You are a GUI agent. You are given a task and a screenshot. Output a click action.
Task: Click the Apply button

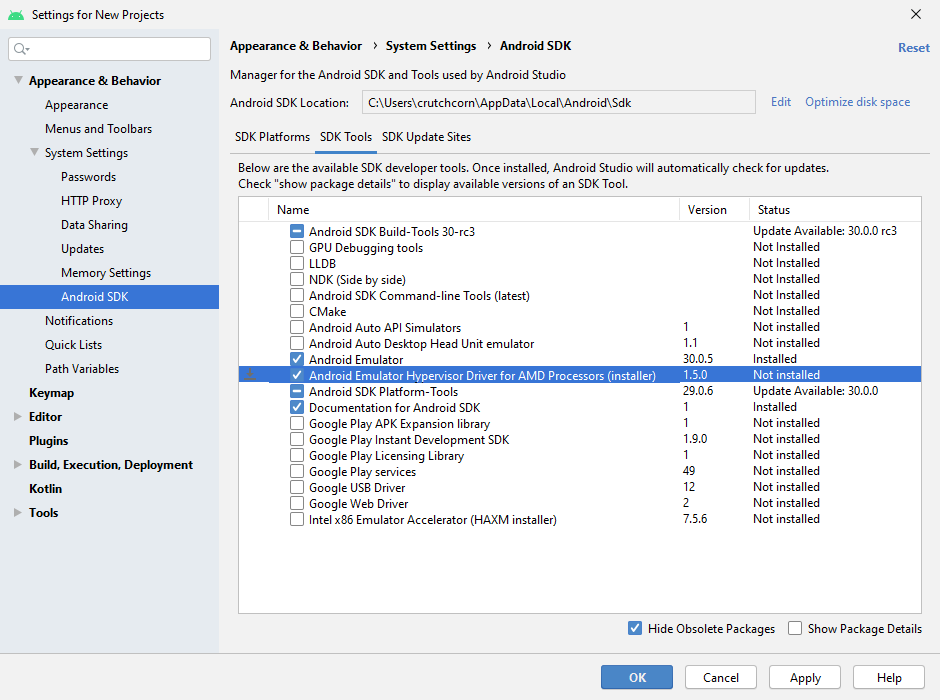click(805, 677)
